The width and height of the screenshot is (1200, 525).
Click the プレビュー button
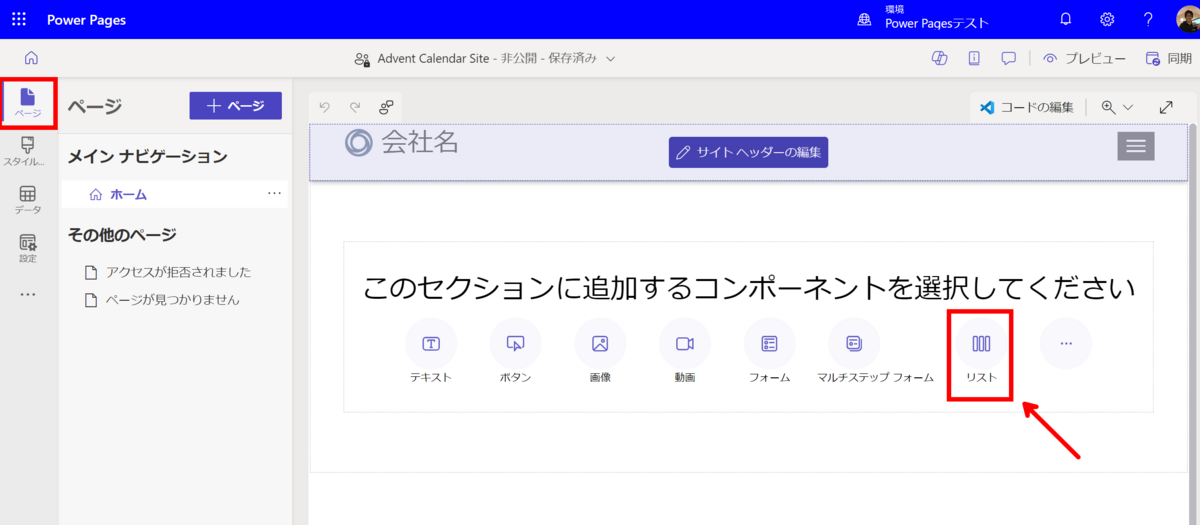(1084, 58)
